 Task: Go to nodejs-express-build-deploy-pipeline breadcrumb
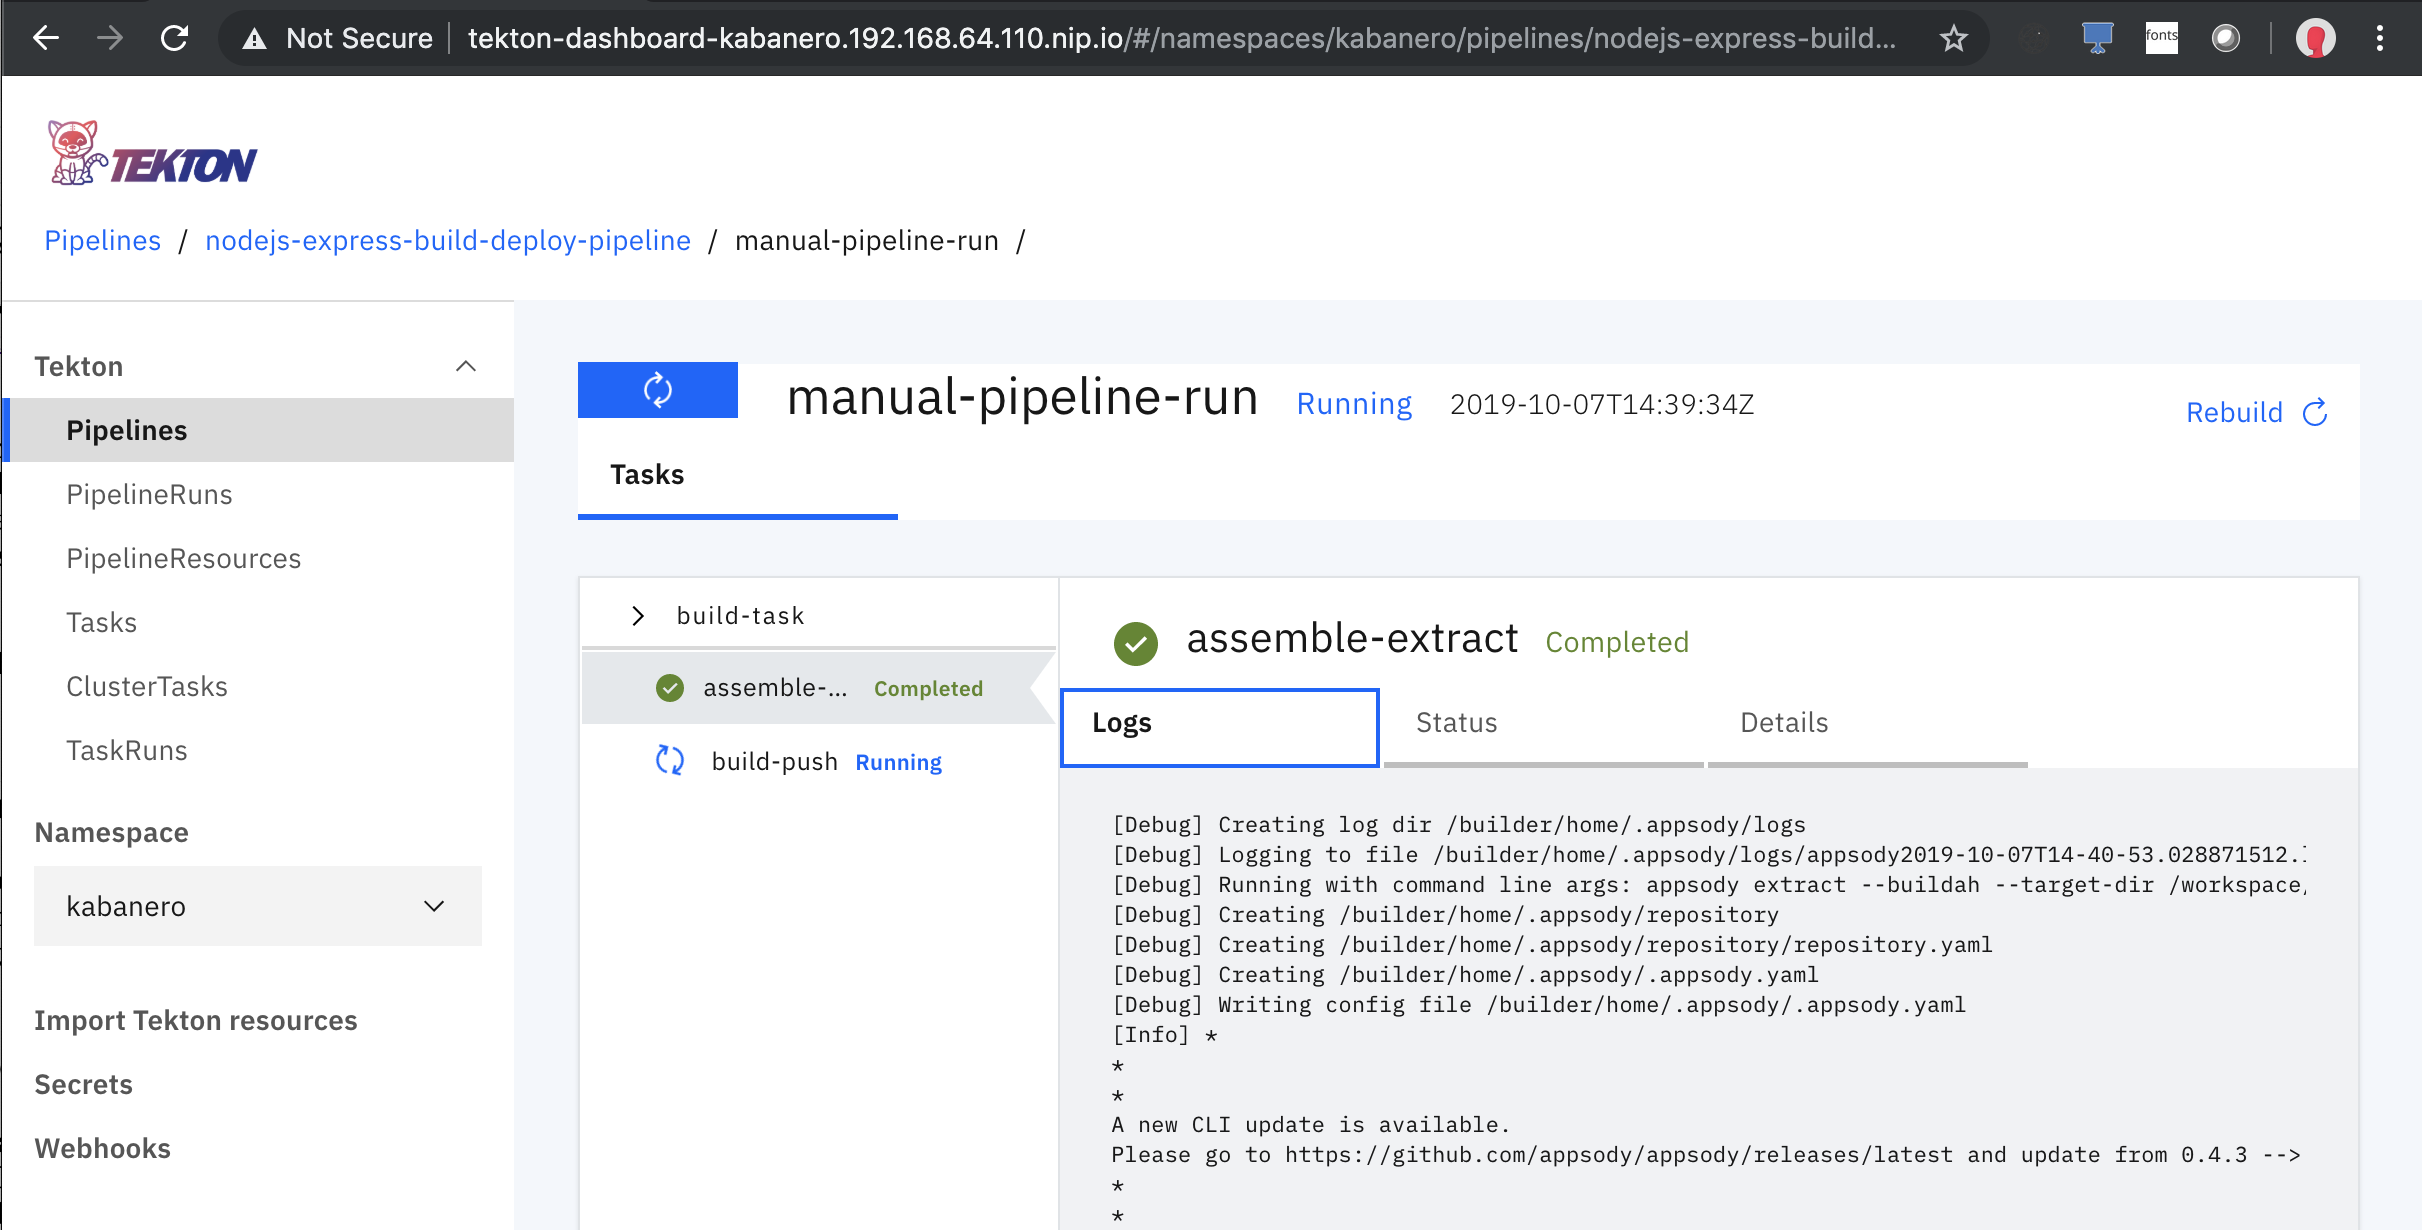(x=447, y=240)
